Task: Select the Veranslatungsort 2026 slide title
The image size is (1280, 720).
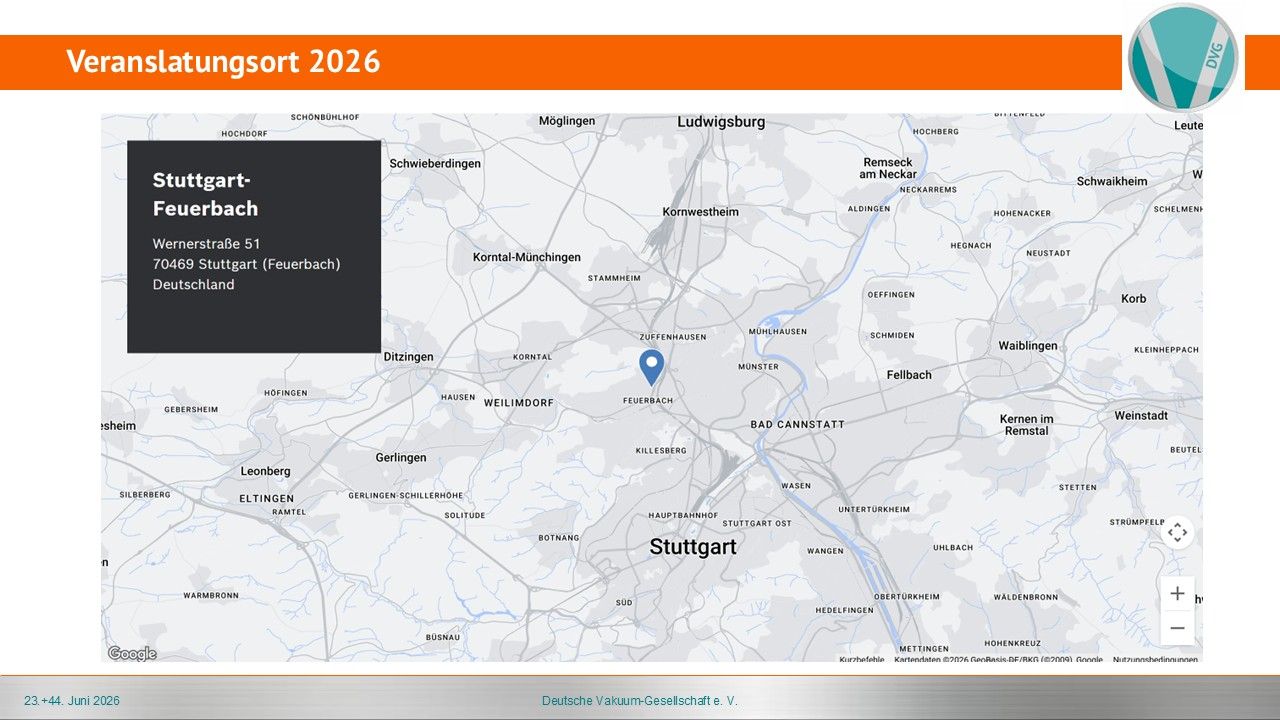Action: (223, 62)
